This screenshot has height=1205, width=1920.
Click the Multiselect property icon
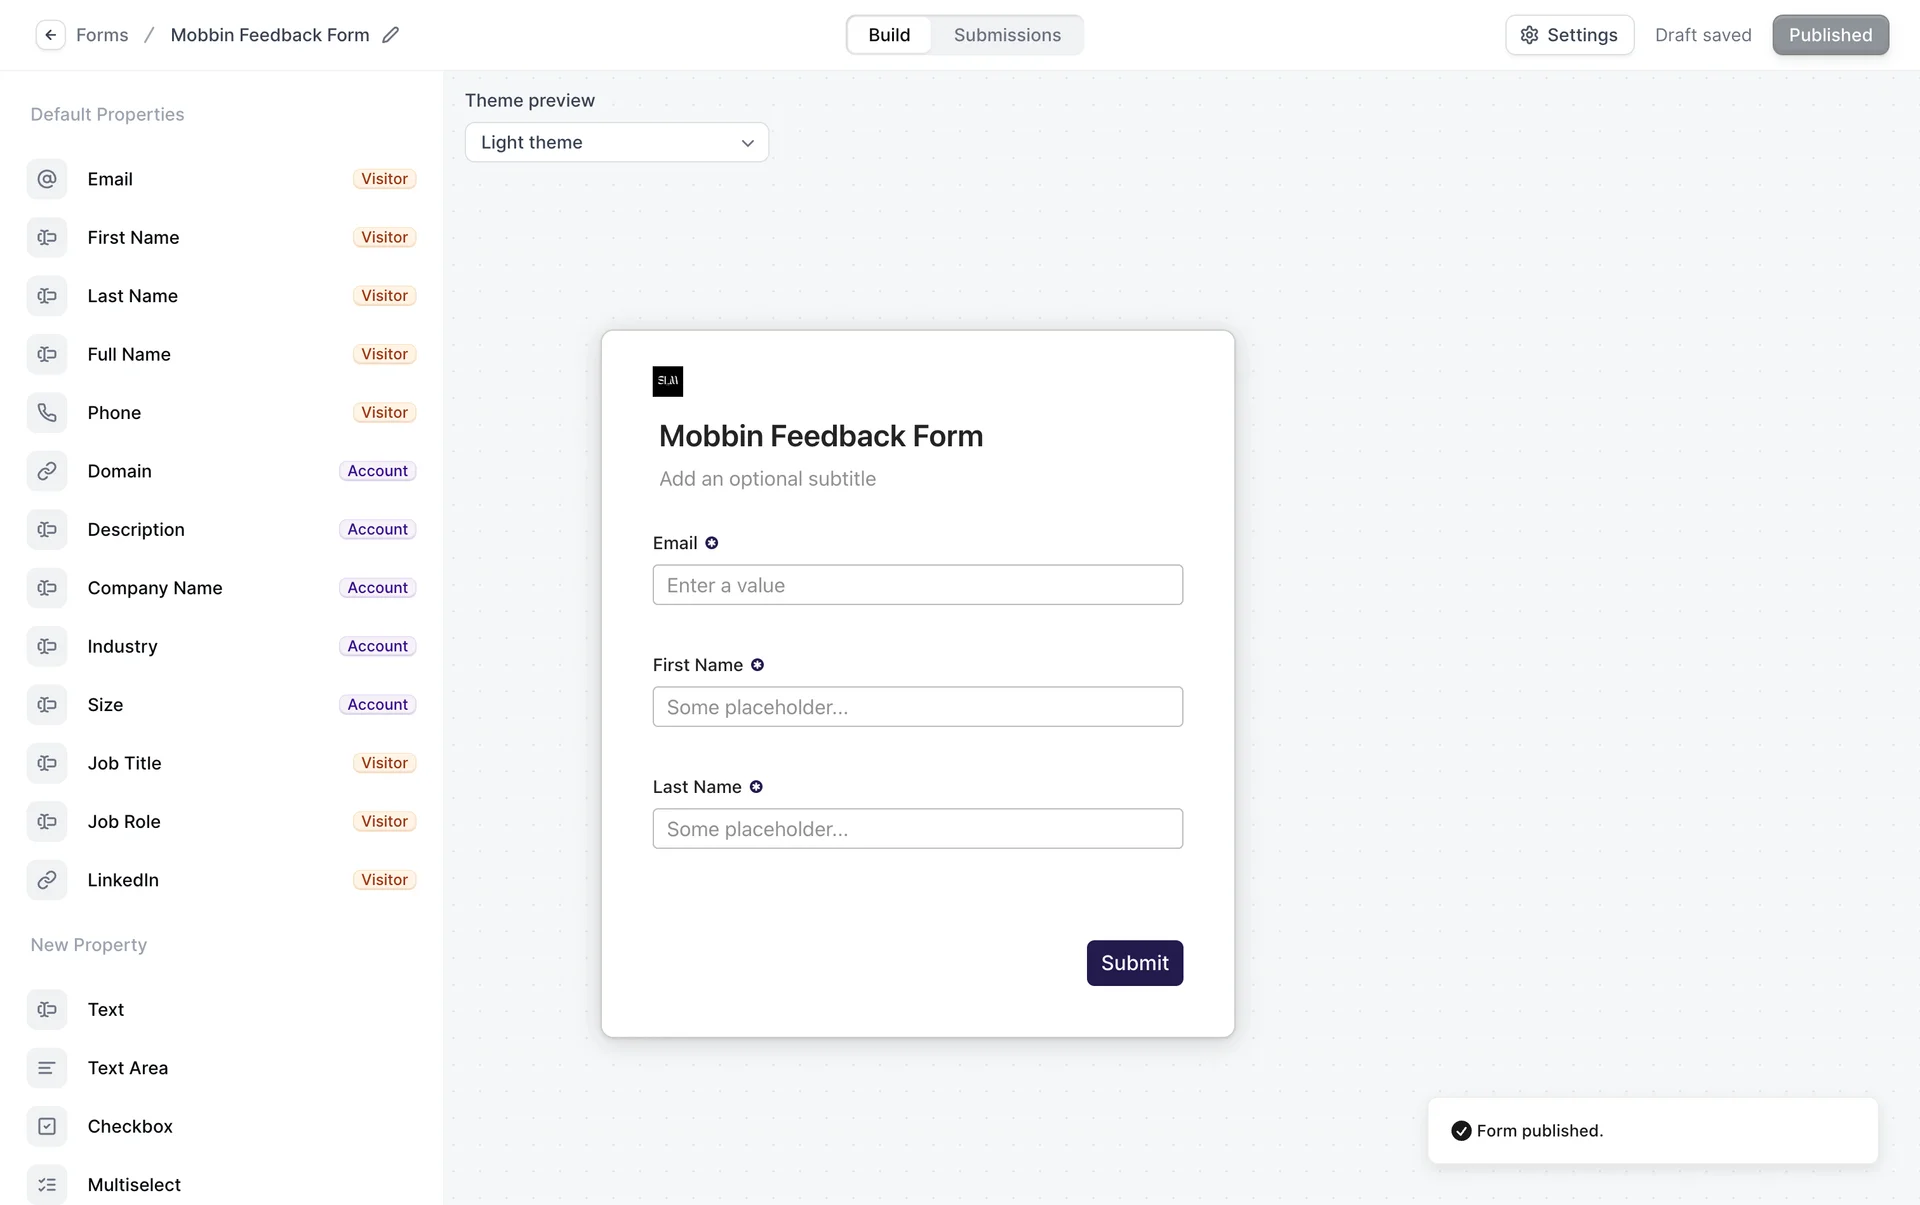point(47,1185)
